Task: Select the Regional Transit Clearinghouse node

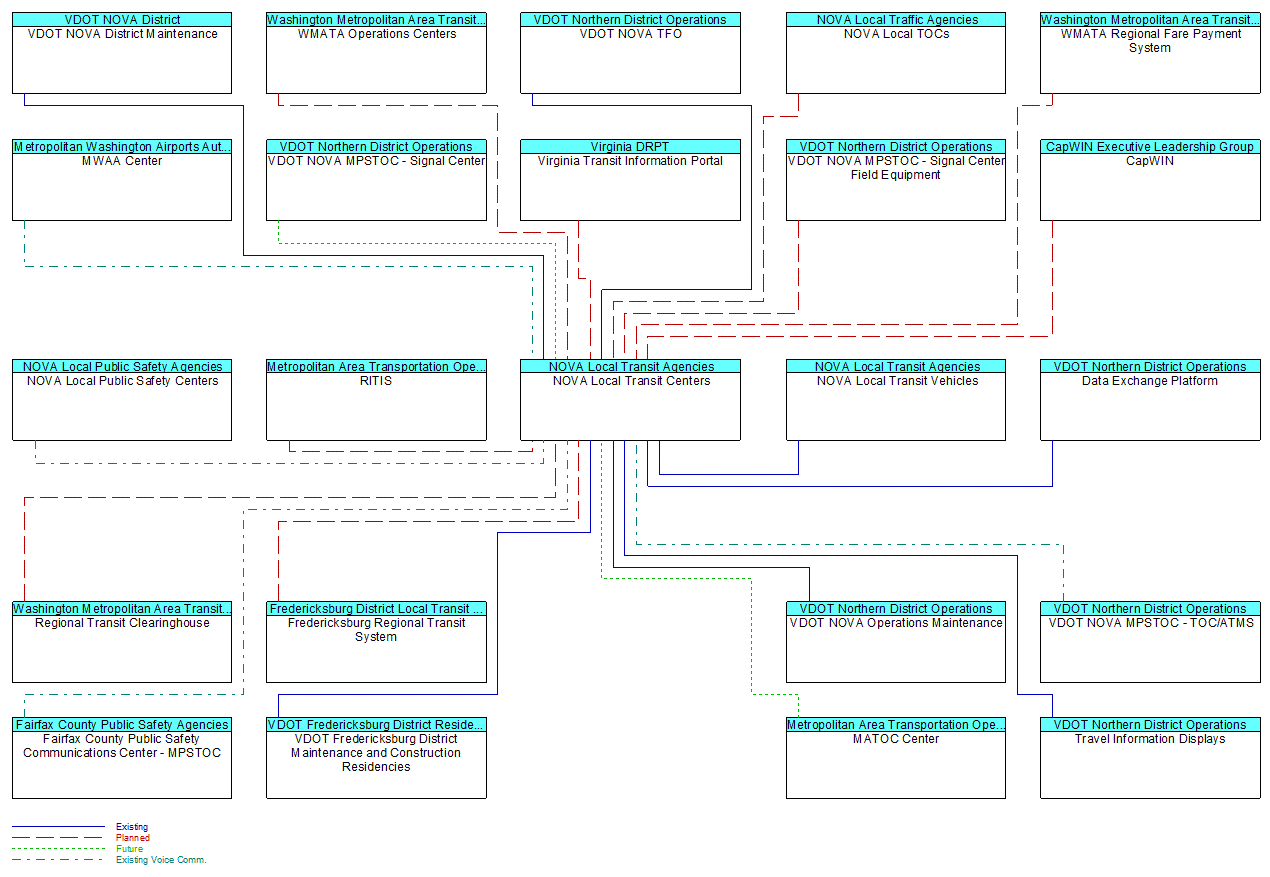Action: coord(122,642)
